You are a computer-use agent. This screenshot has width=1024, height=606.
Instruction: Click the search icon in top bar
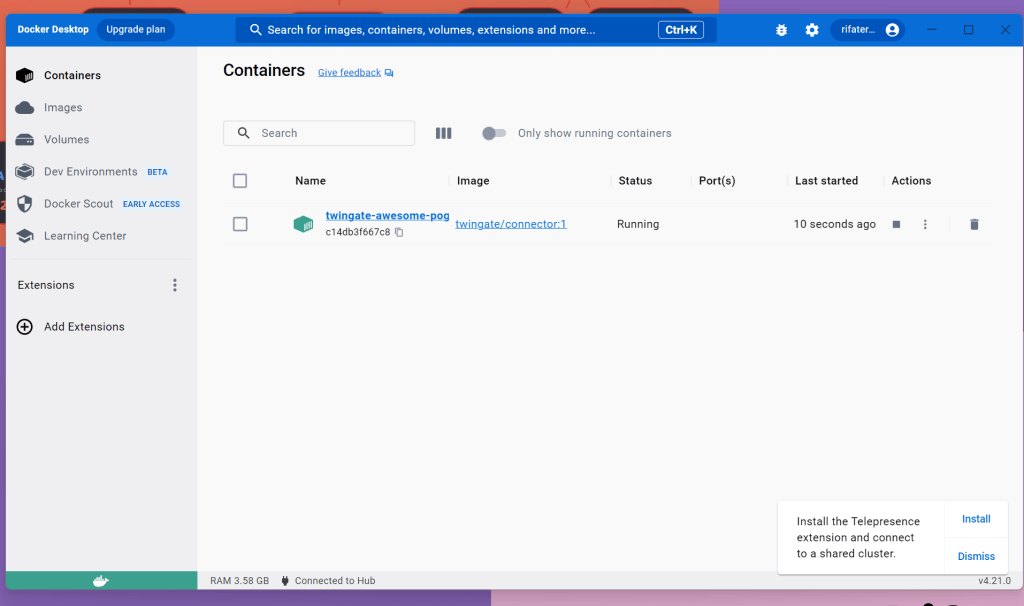click(255, 30)
